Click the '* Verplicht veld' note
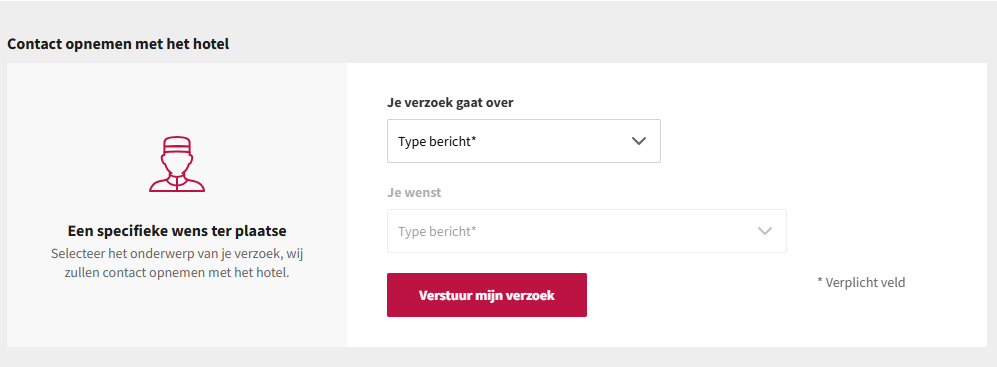This screenshot has width=997, height=367. pyautogui.click(x=861, y=282)
